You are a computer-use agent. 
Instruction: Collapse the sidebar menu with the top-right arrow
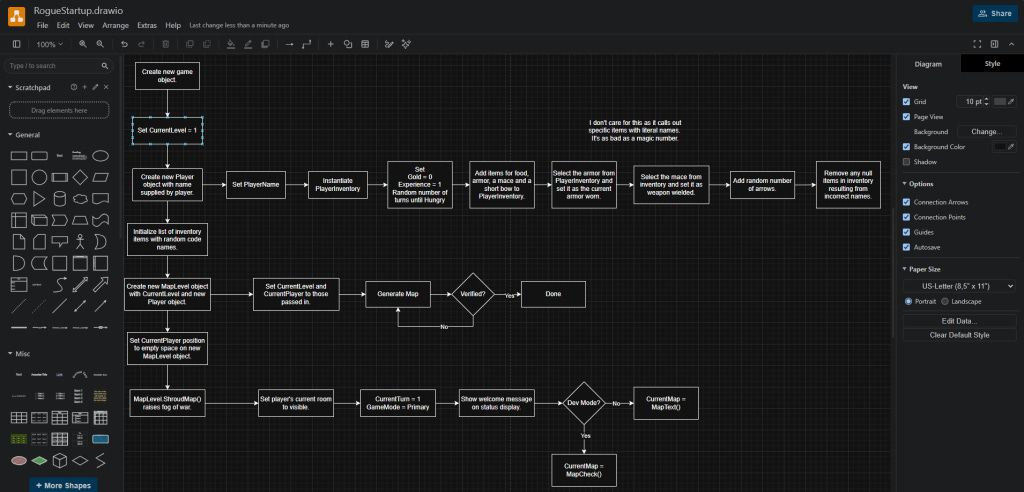coord(1011,44)
